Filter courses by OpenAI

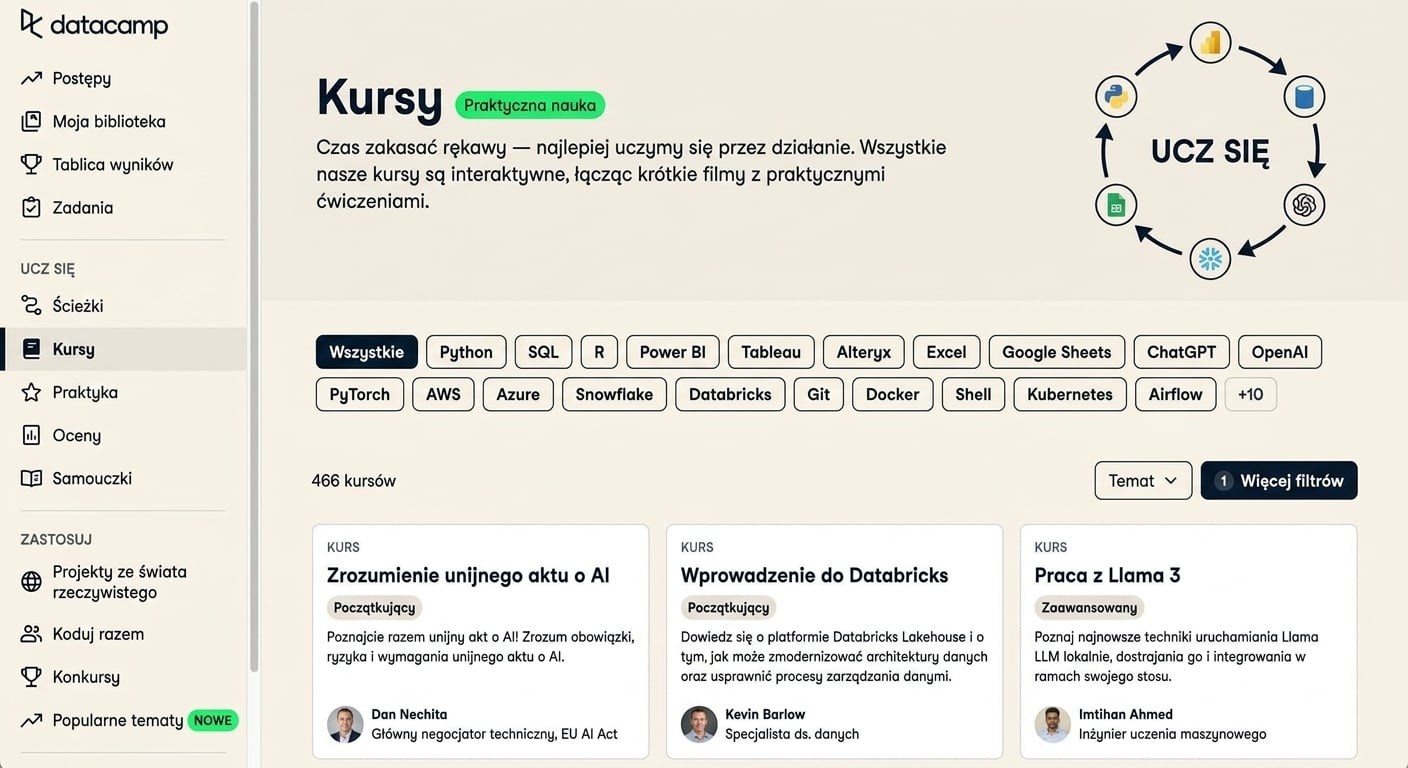(1280, 352)
